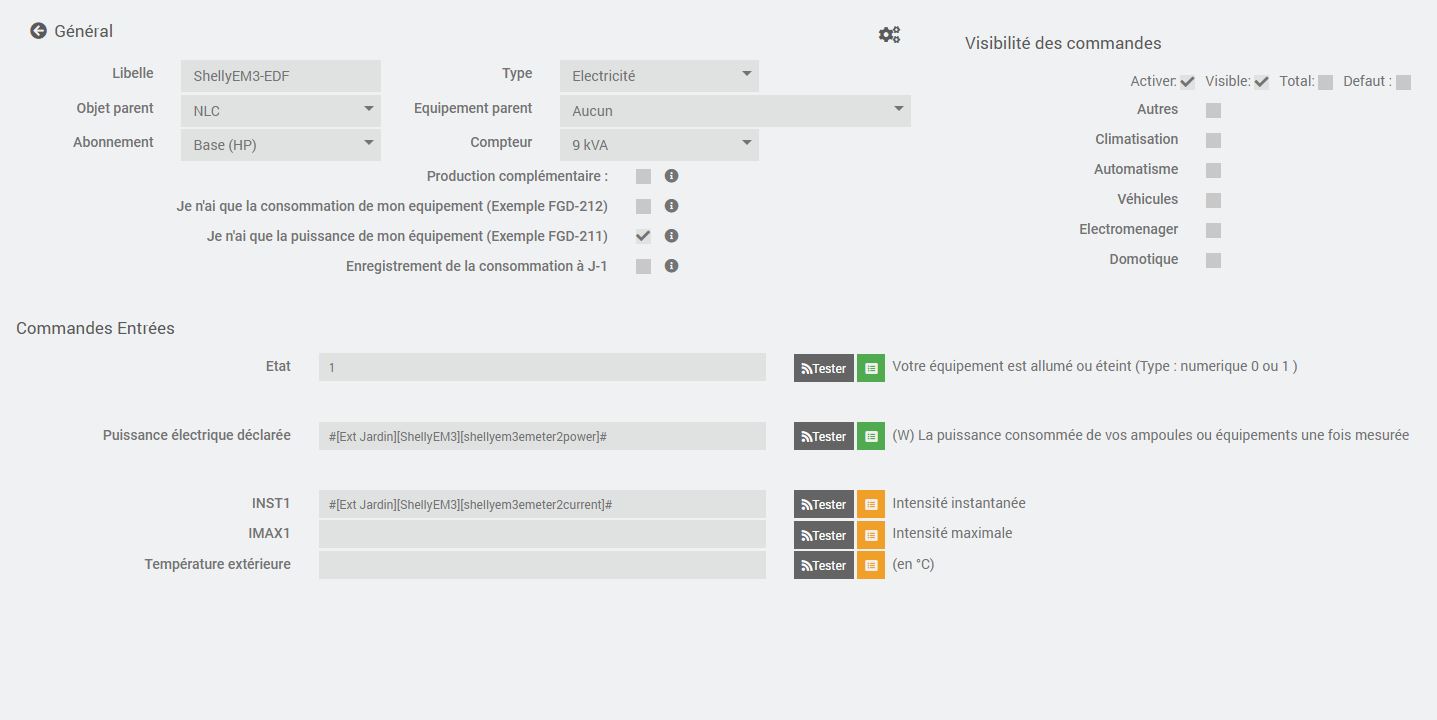1437x720 pixels.
Task: Check the consumption-only FGD-212 option
Action: 643,206
